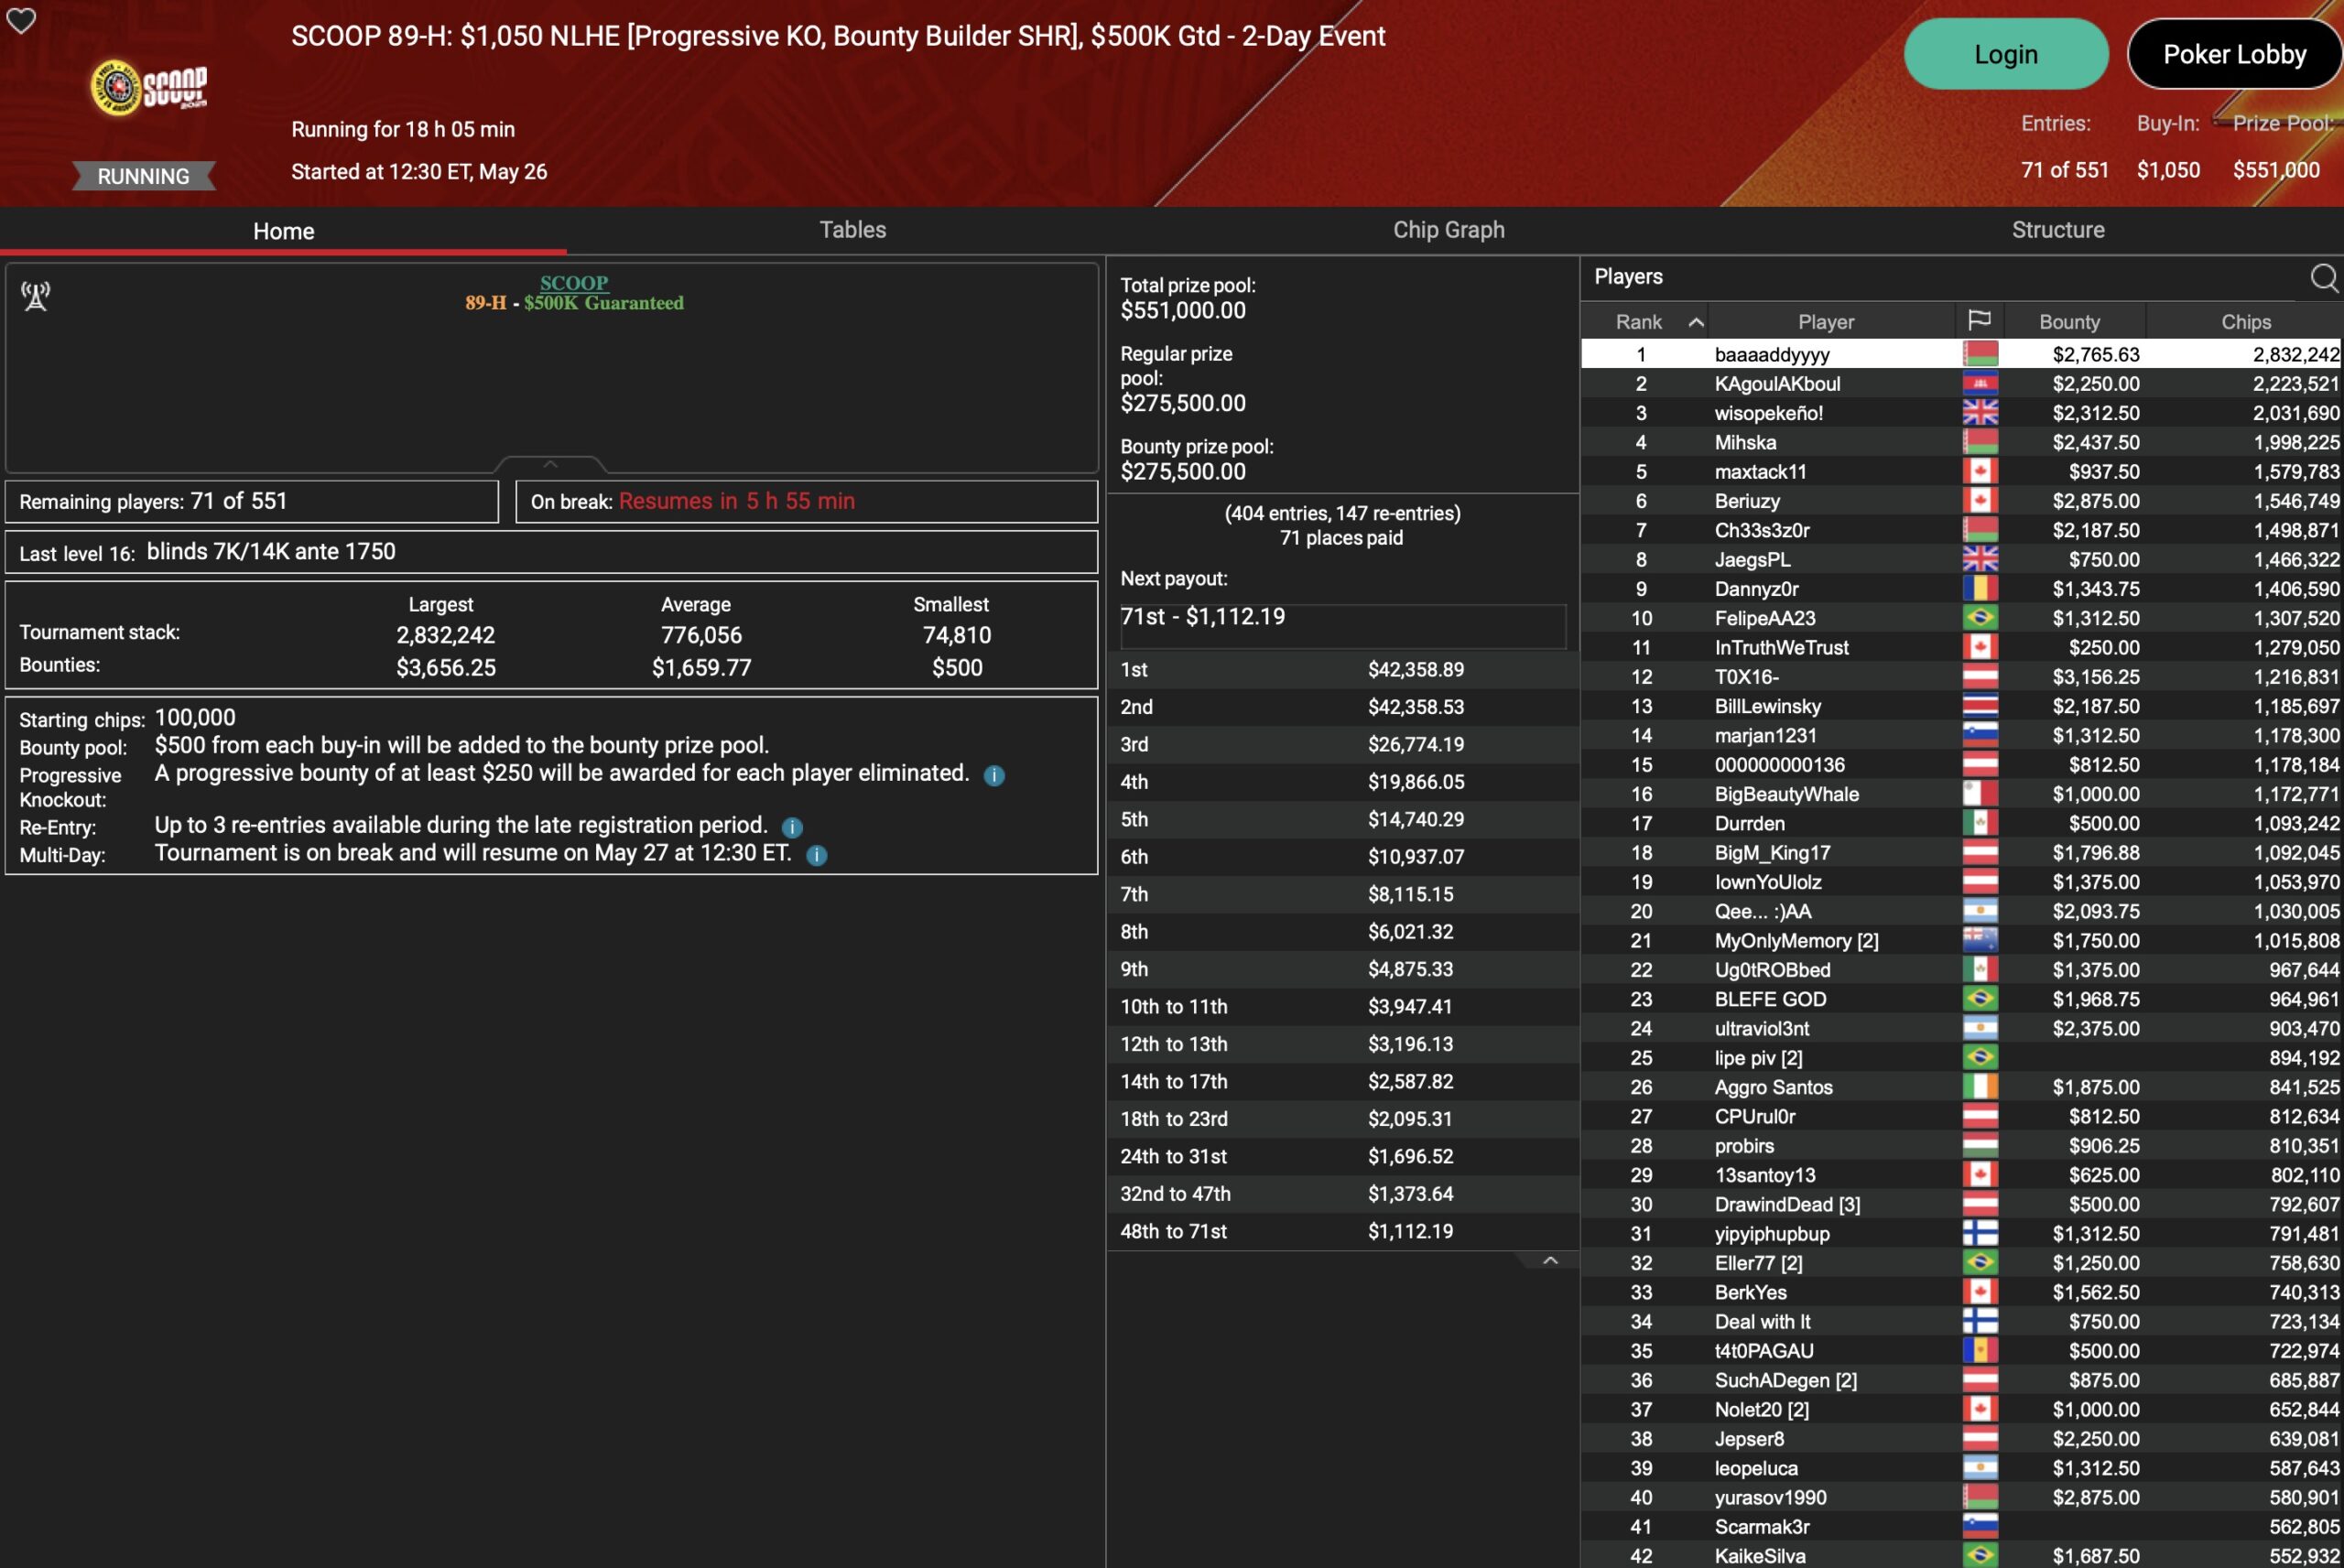
Task: Select player row ultraviol3nt
Action: [1962, 1028]
